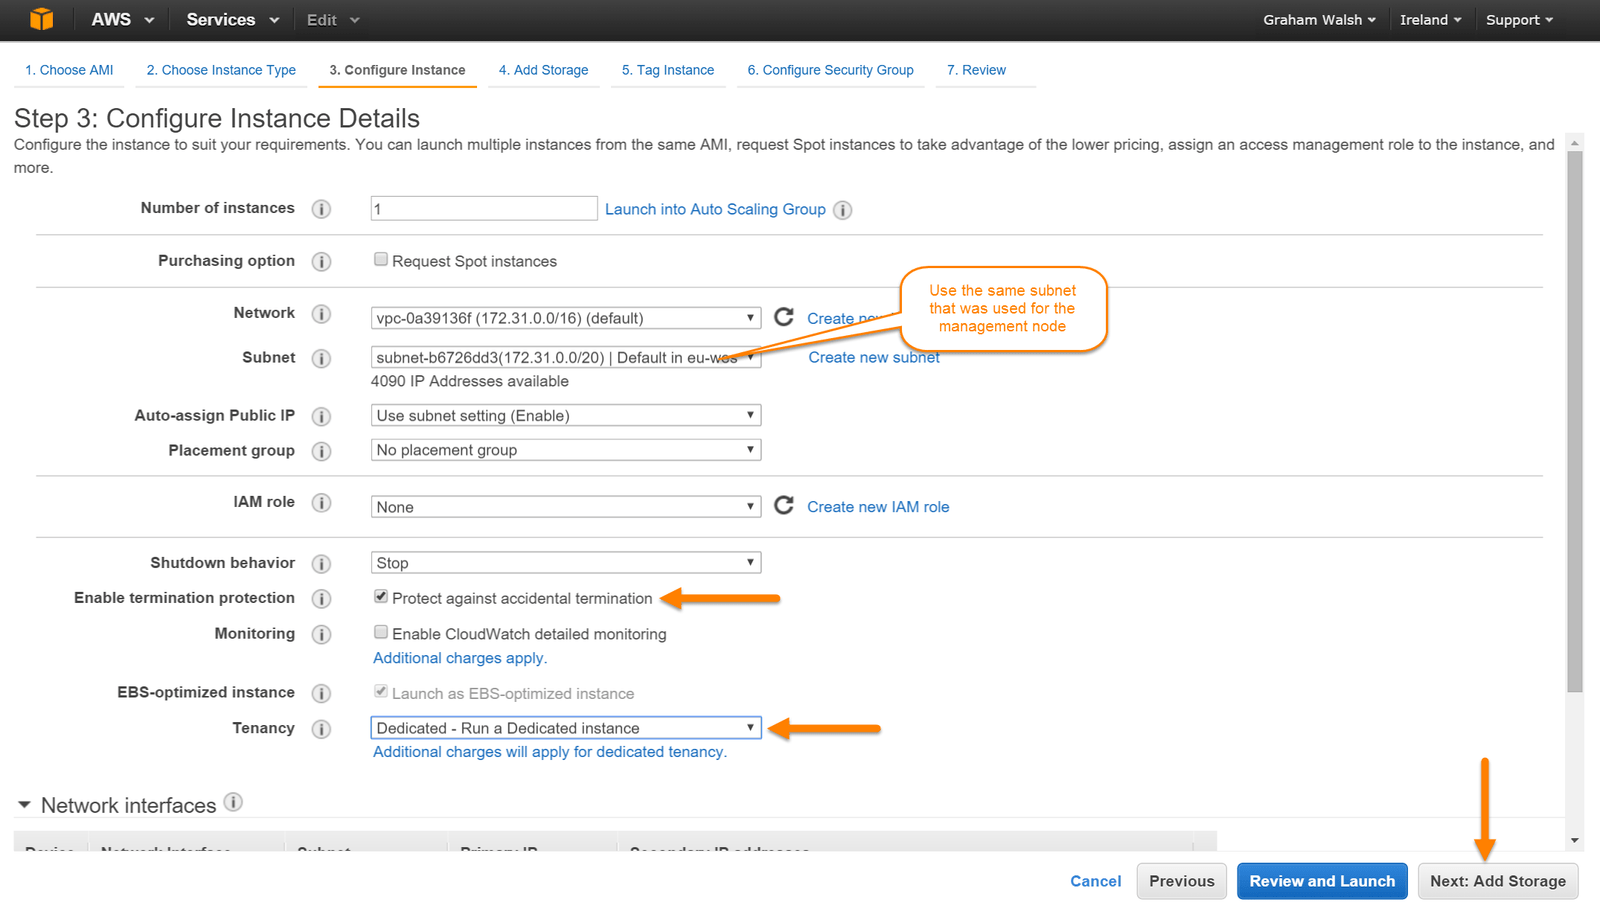The height and width of the screenshot is (915, 1600).
Task: Toggle Launch as EBS-optimized instance checkbox
Action: [x=381, y=692]
